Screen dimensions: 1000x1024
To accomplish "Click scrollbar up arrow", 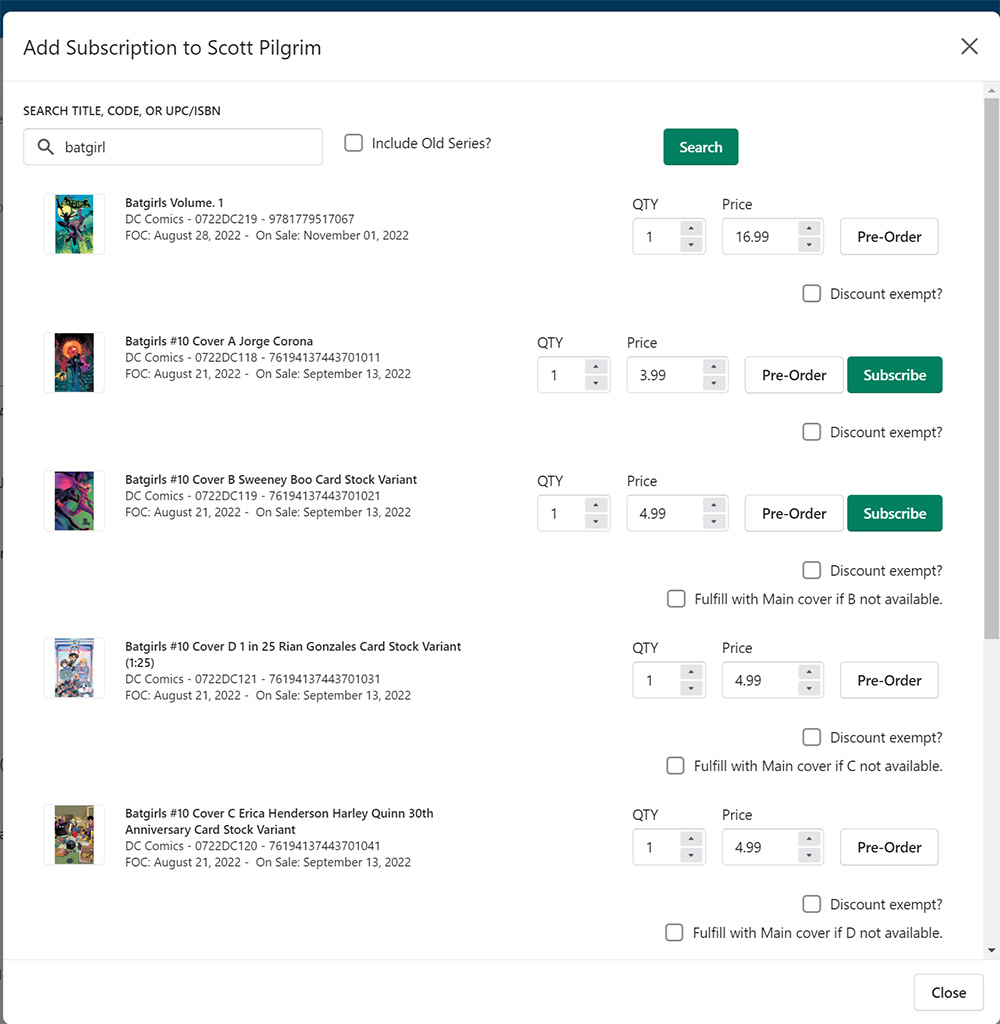I will pos(992,90).
